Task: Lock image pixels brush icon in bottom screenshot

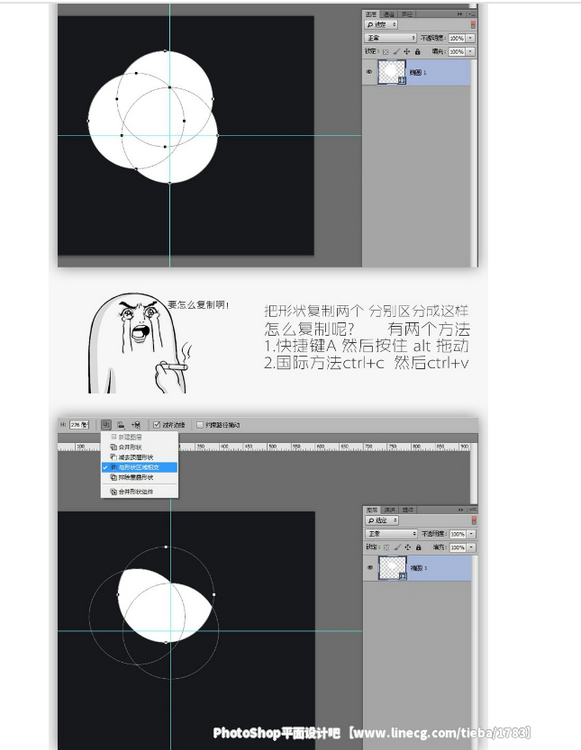Action: pyautogui.click(x=397, y=547)
